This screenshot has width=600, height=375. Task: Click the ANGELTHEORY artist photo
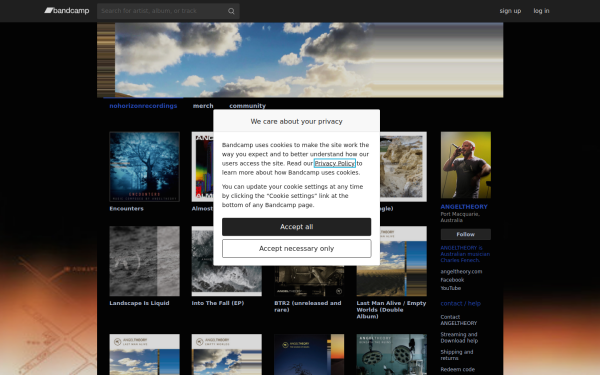click(x=465, y=165)
